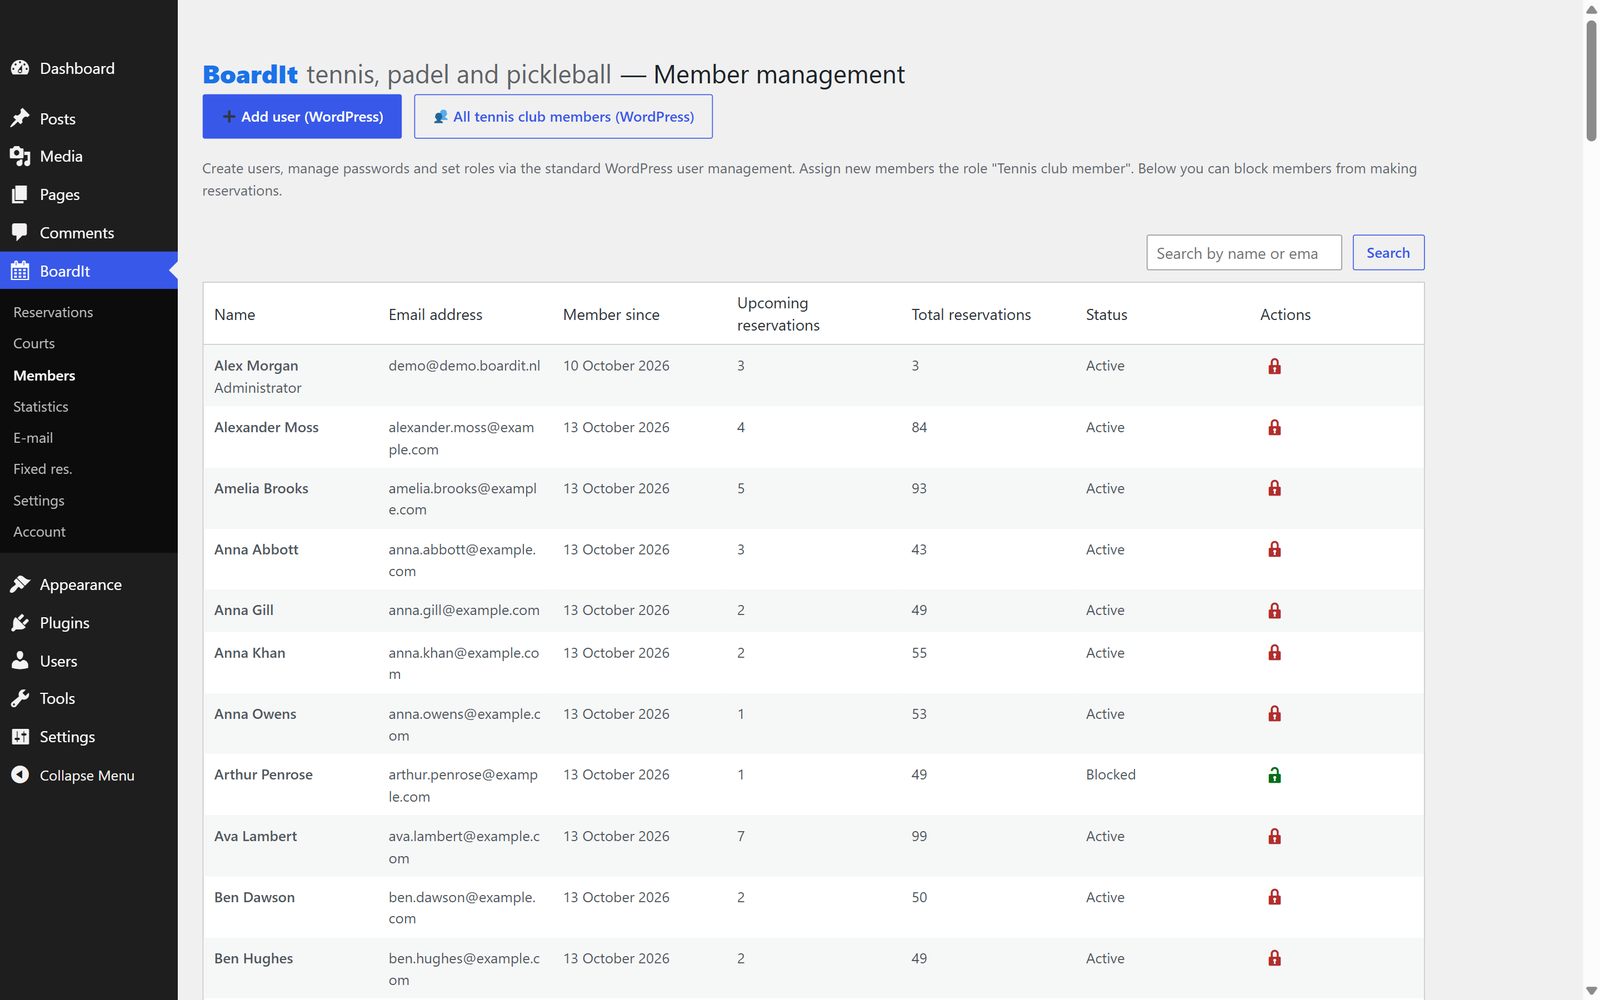The image size is (1600, 1000).
Task: Click the page vertical scrollbar thumb
Action: [x=1591, y=80]
